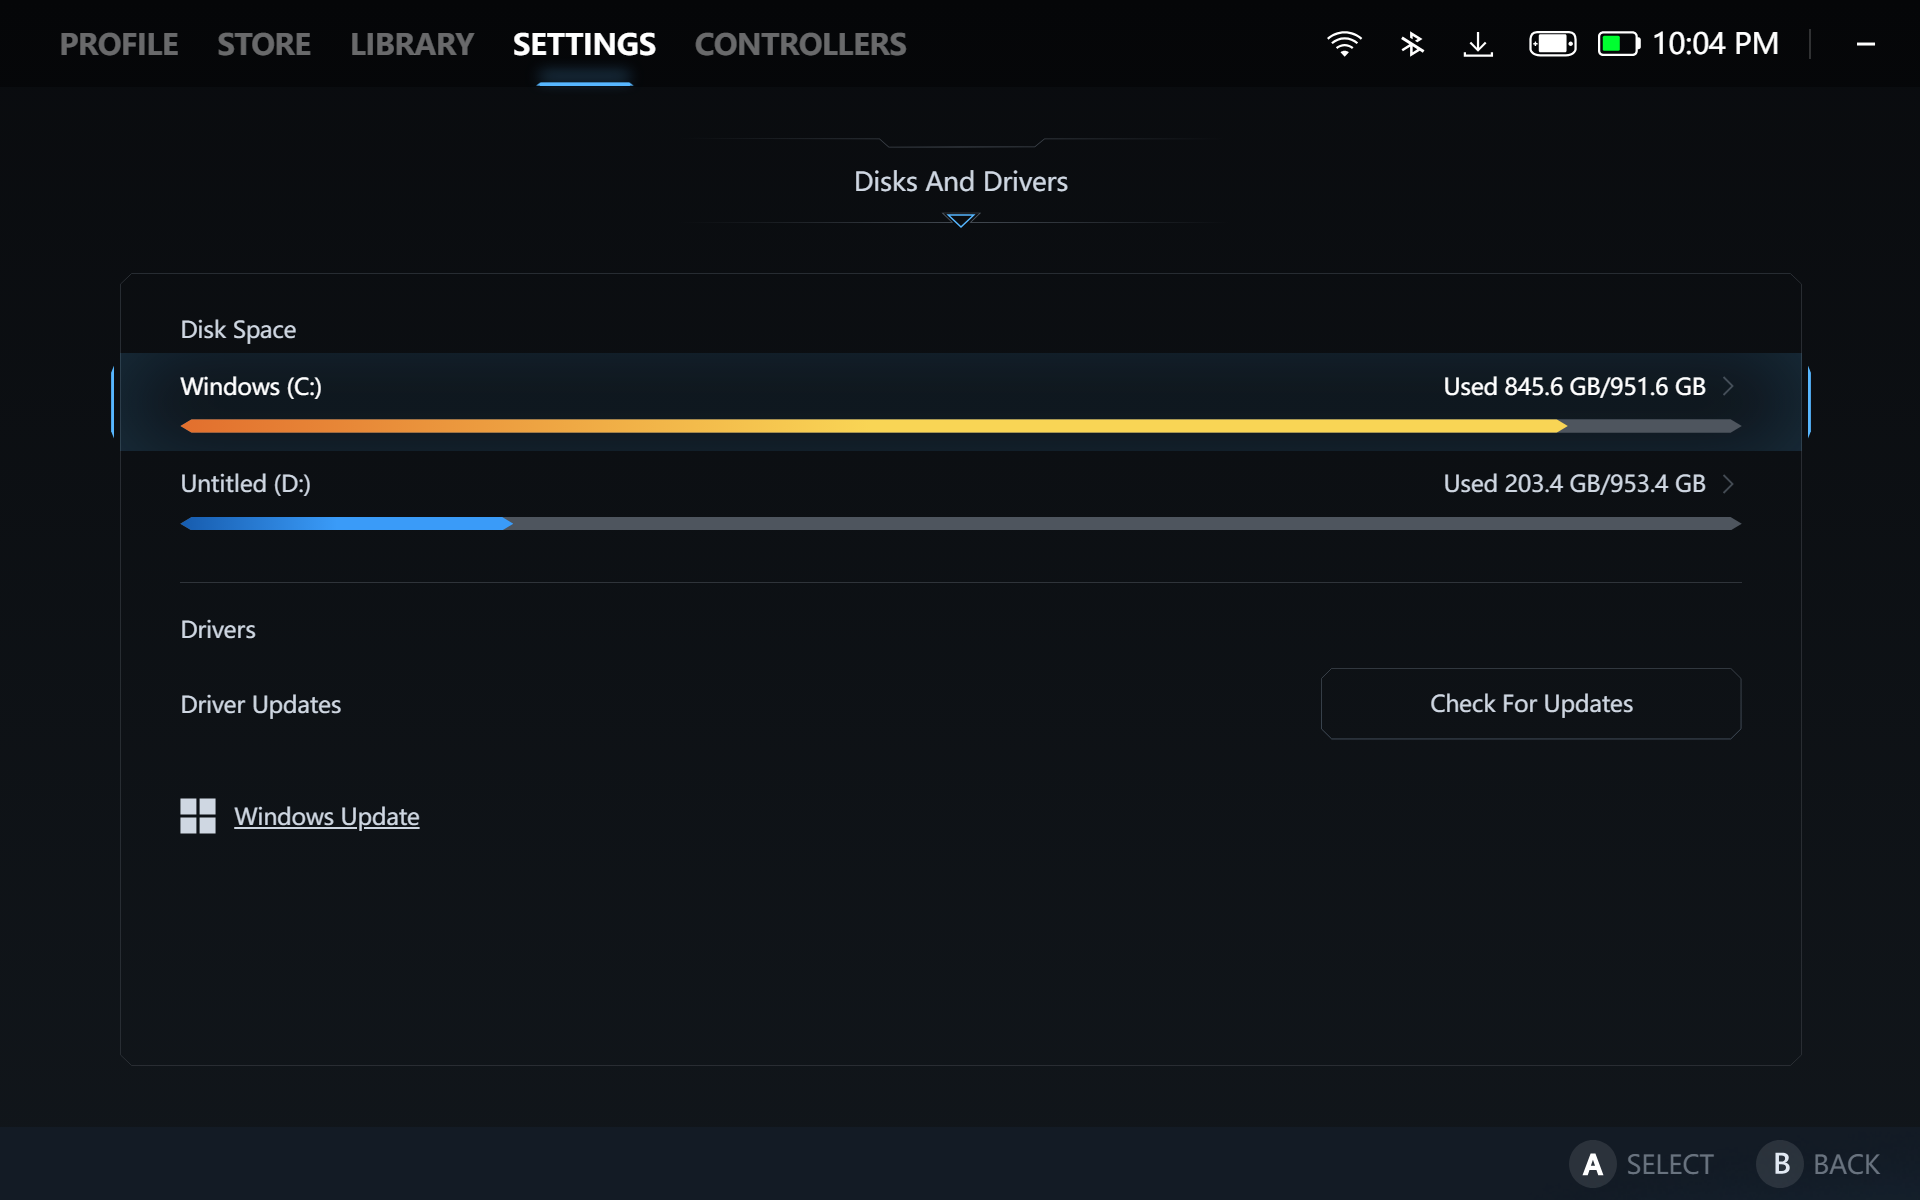The height and width of the screenshot is (1200, 1920).
Task: Expand details for Windows (C:) drive
Action: click(1729, 386)
